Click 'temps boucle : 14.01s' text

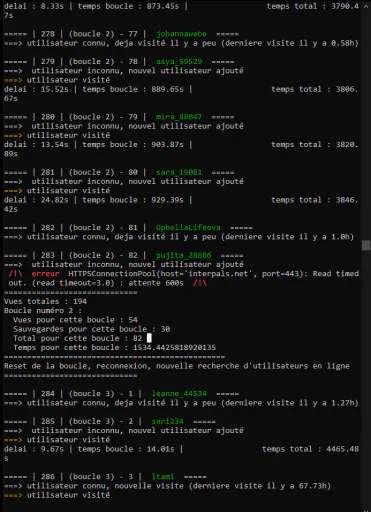(x=126, y=449)
